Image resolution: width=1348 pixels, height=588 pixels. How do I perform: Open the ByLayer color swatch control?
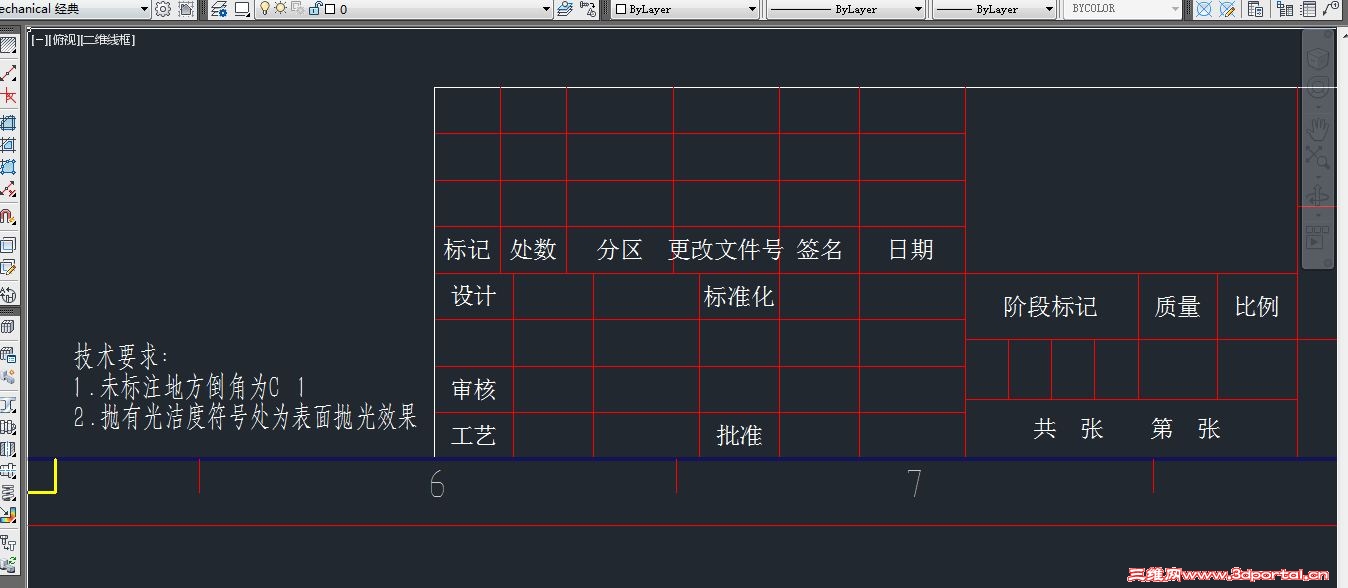click(x=683, y=9)
